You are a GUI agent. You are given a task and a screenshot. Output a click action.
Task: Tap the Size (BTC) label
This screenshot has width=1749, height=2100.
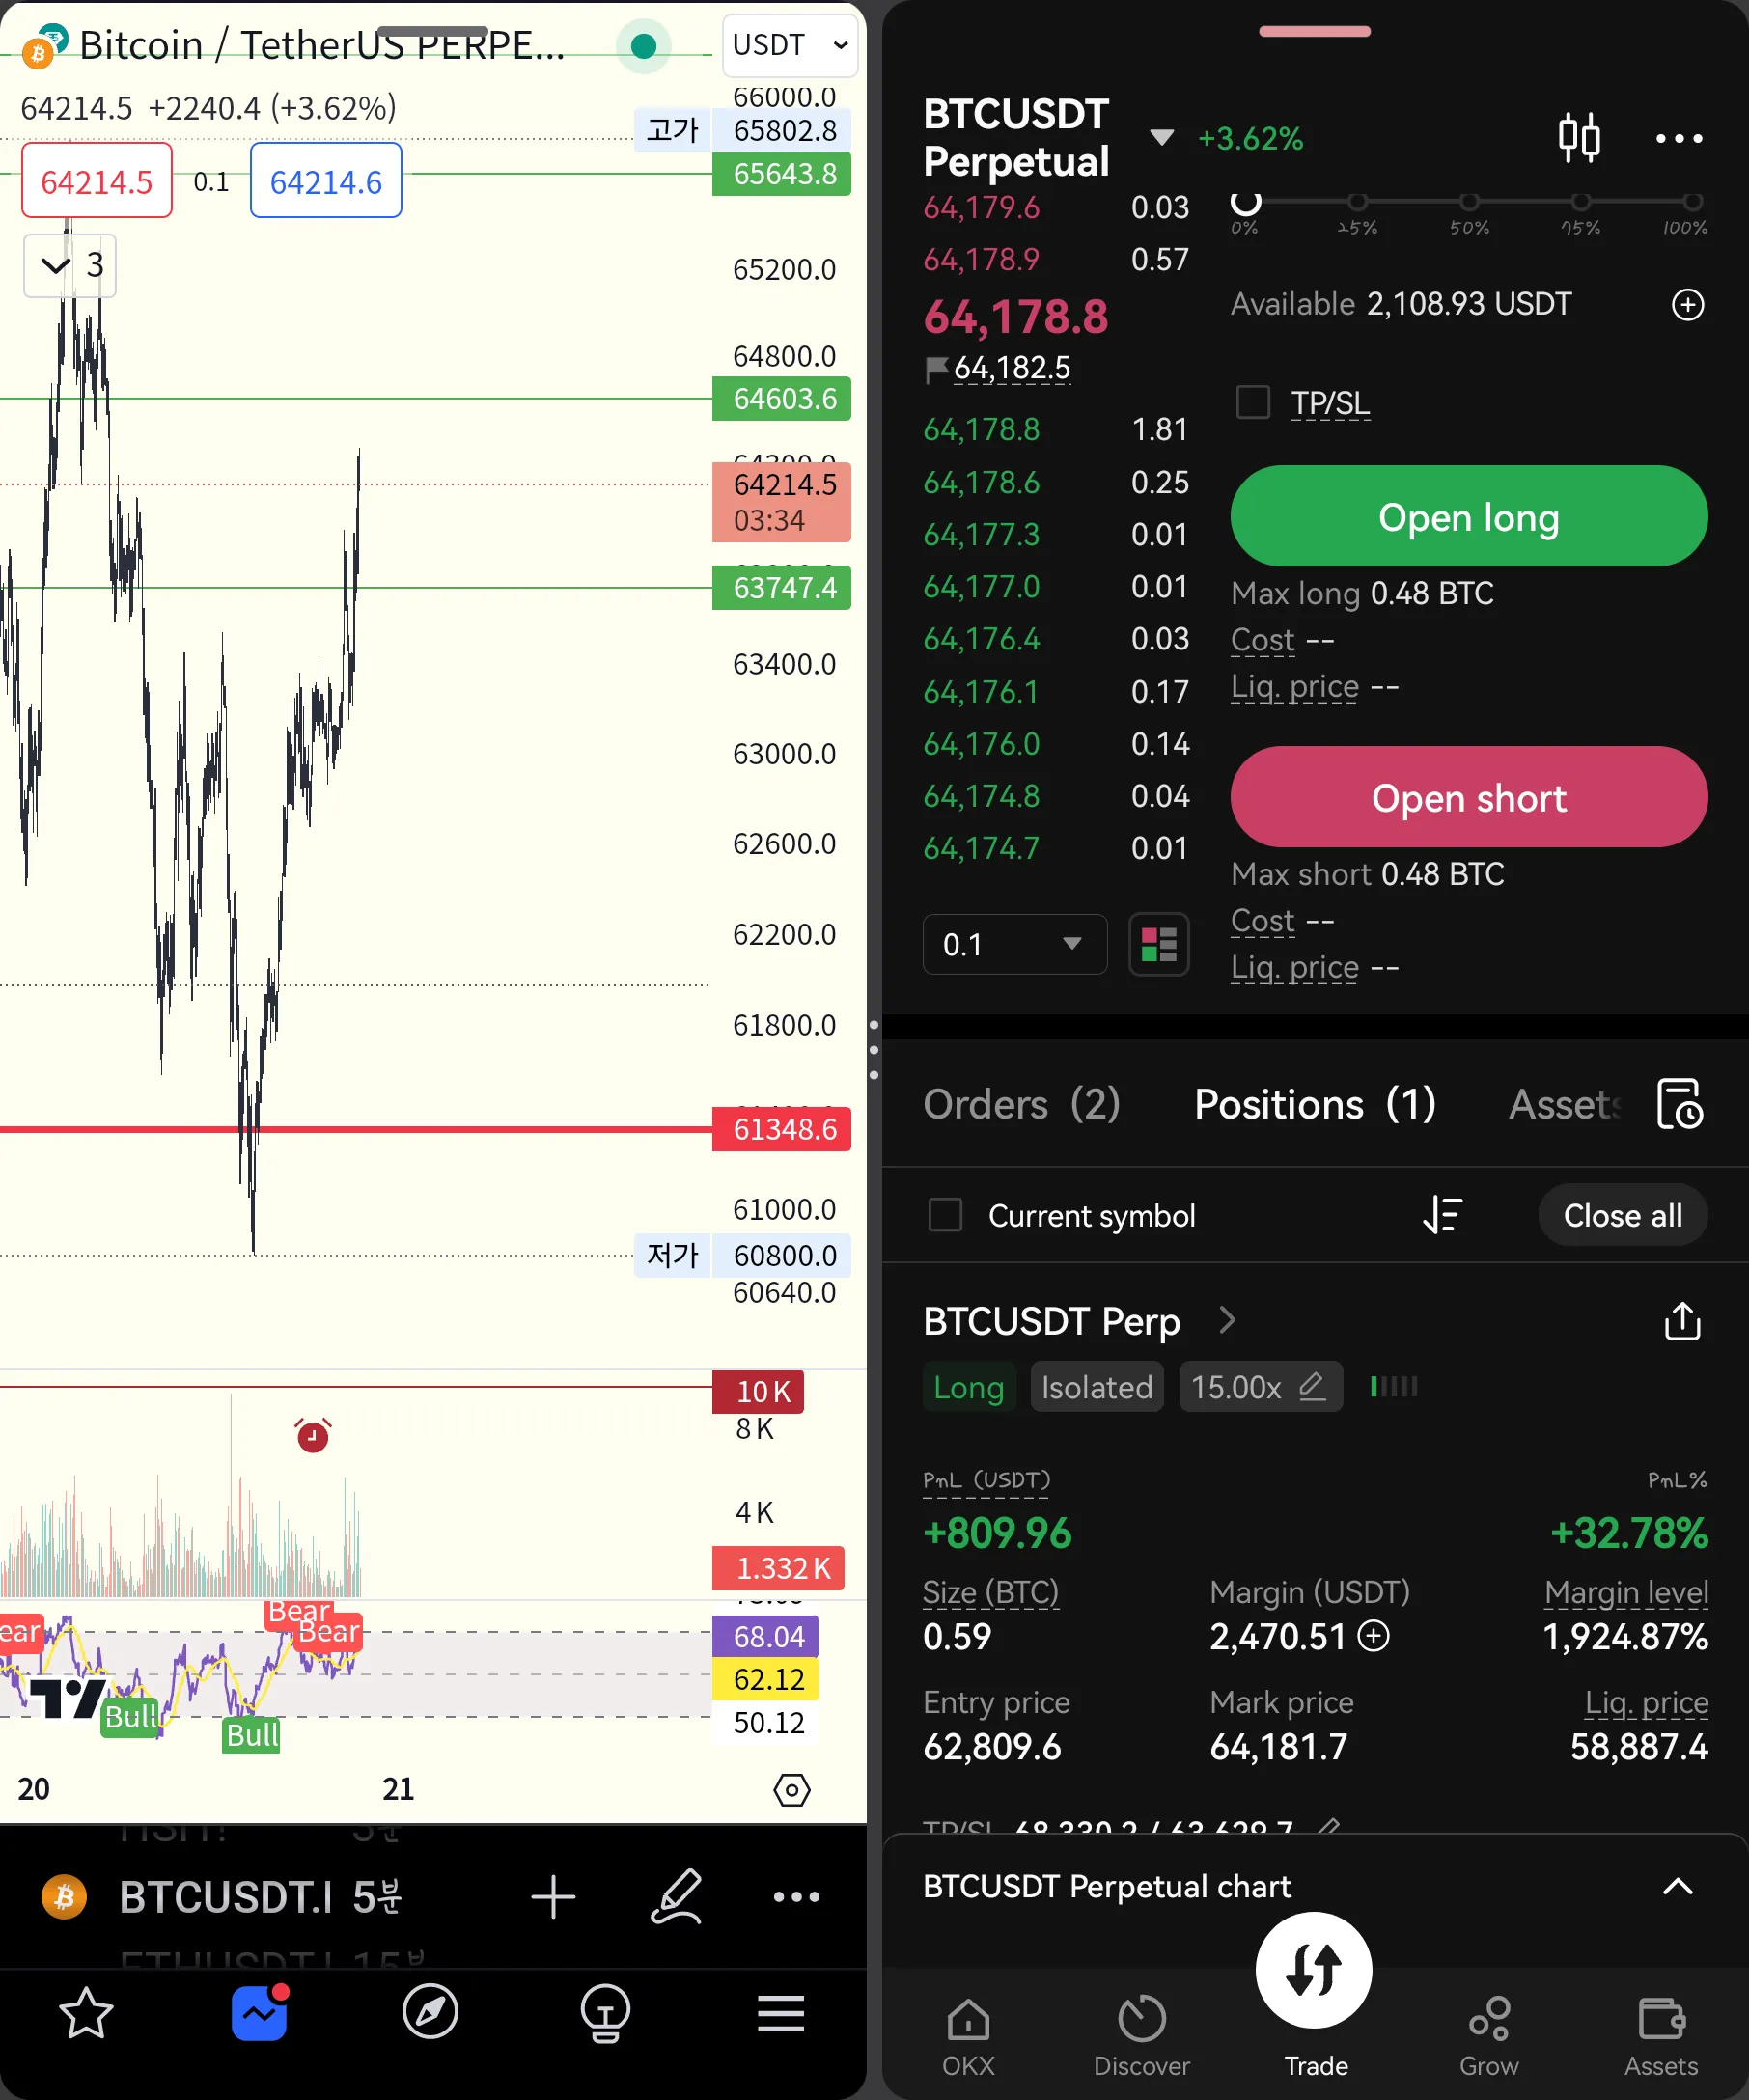991,1592
